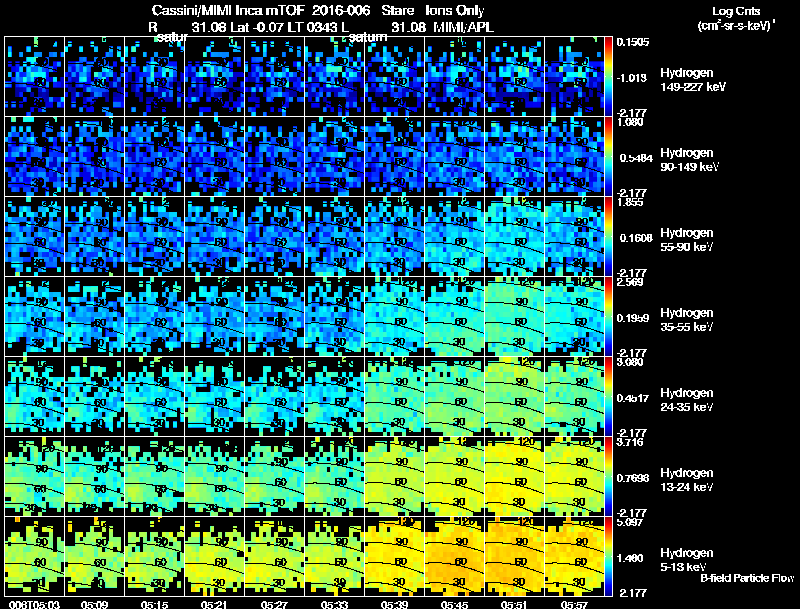Open the 90-149 keV panel at 05:09
This screenshot has width=800, height=609.
[x=94, y=157]
